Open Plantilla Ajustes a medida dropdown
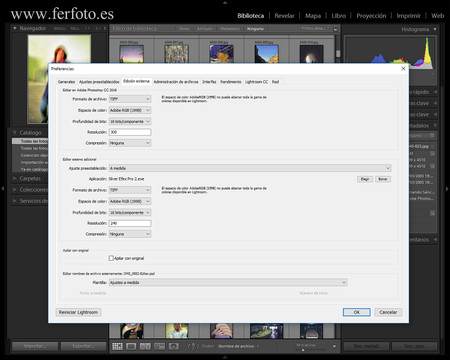The width and height of the screenshot is (450, 360). [228, 282]
